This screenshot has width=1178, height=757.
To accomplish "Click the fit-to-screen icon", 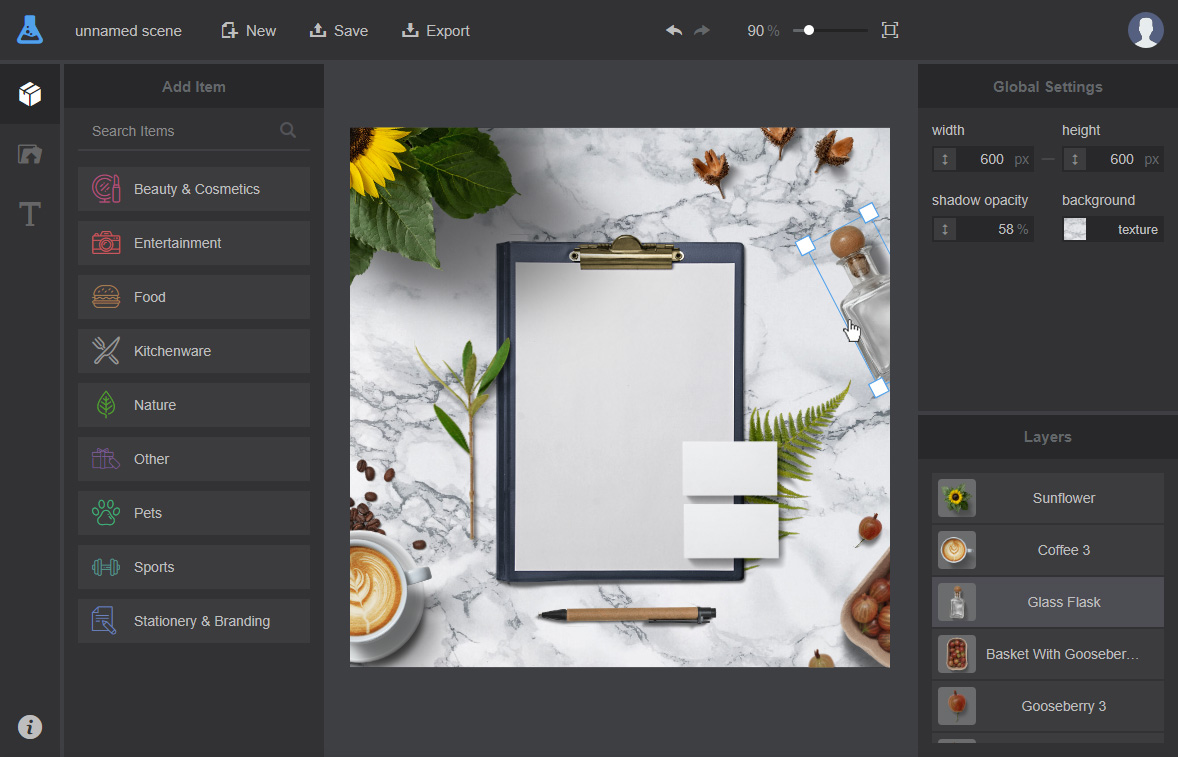I will coord(890,31).
